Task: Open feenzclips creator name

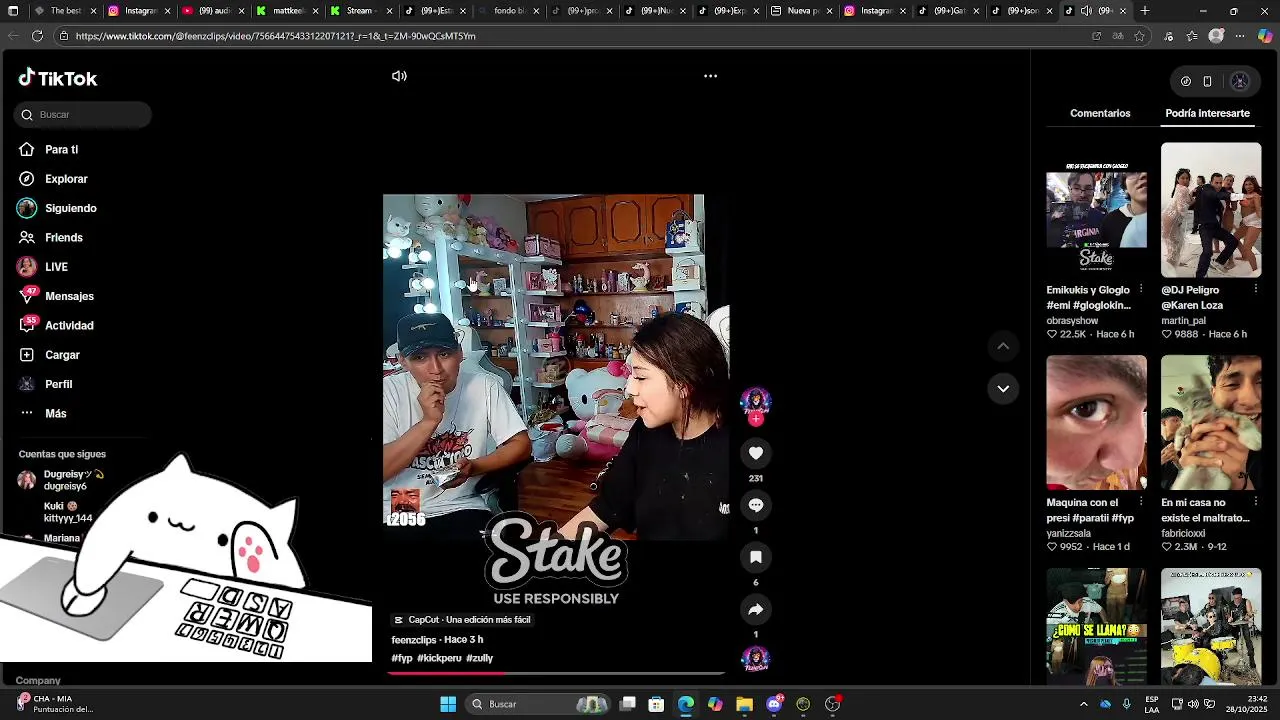Action: [x=414, y=640]
